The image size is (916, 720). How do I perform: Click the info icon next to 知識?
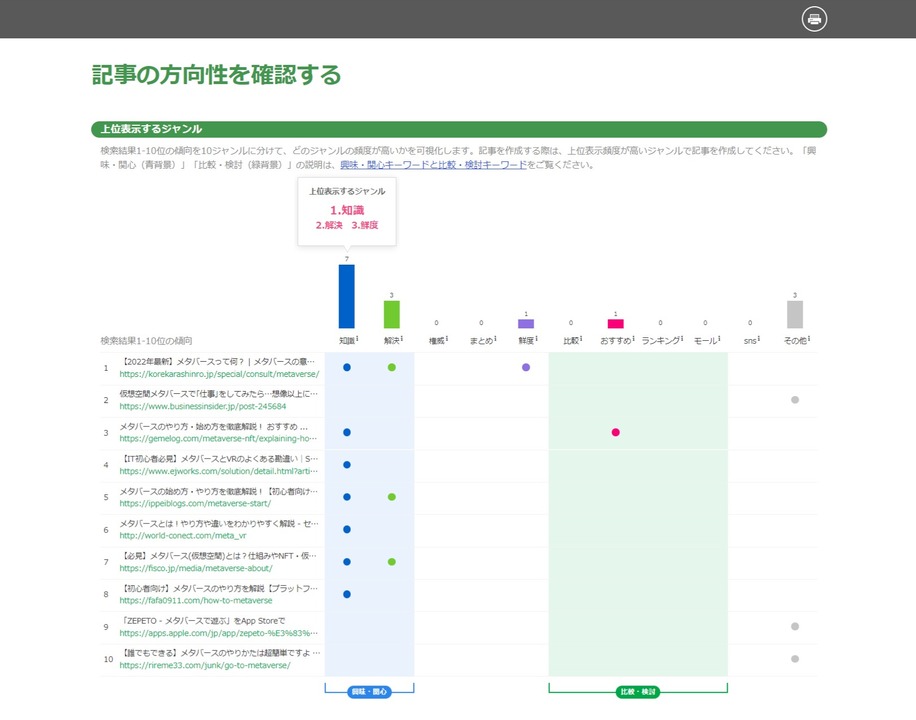pos(358,338)
